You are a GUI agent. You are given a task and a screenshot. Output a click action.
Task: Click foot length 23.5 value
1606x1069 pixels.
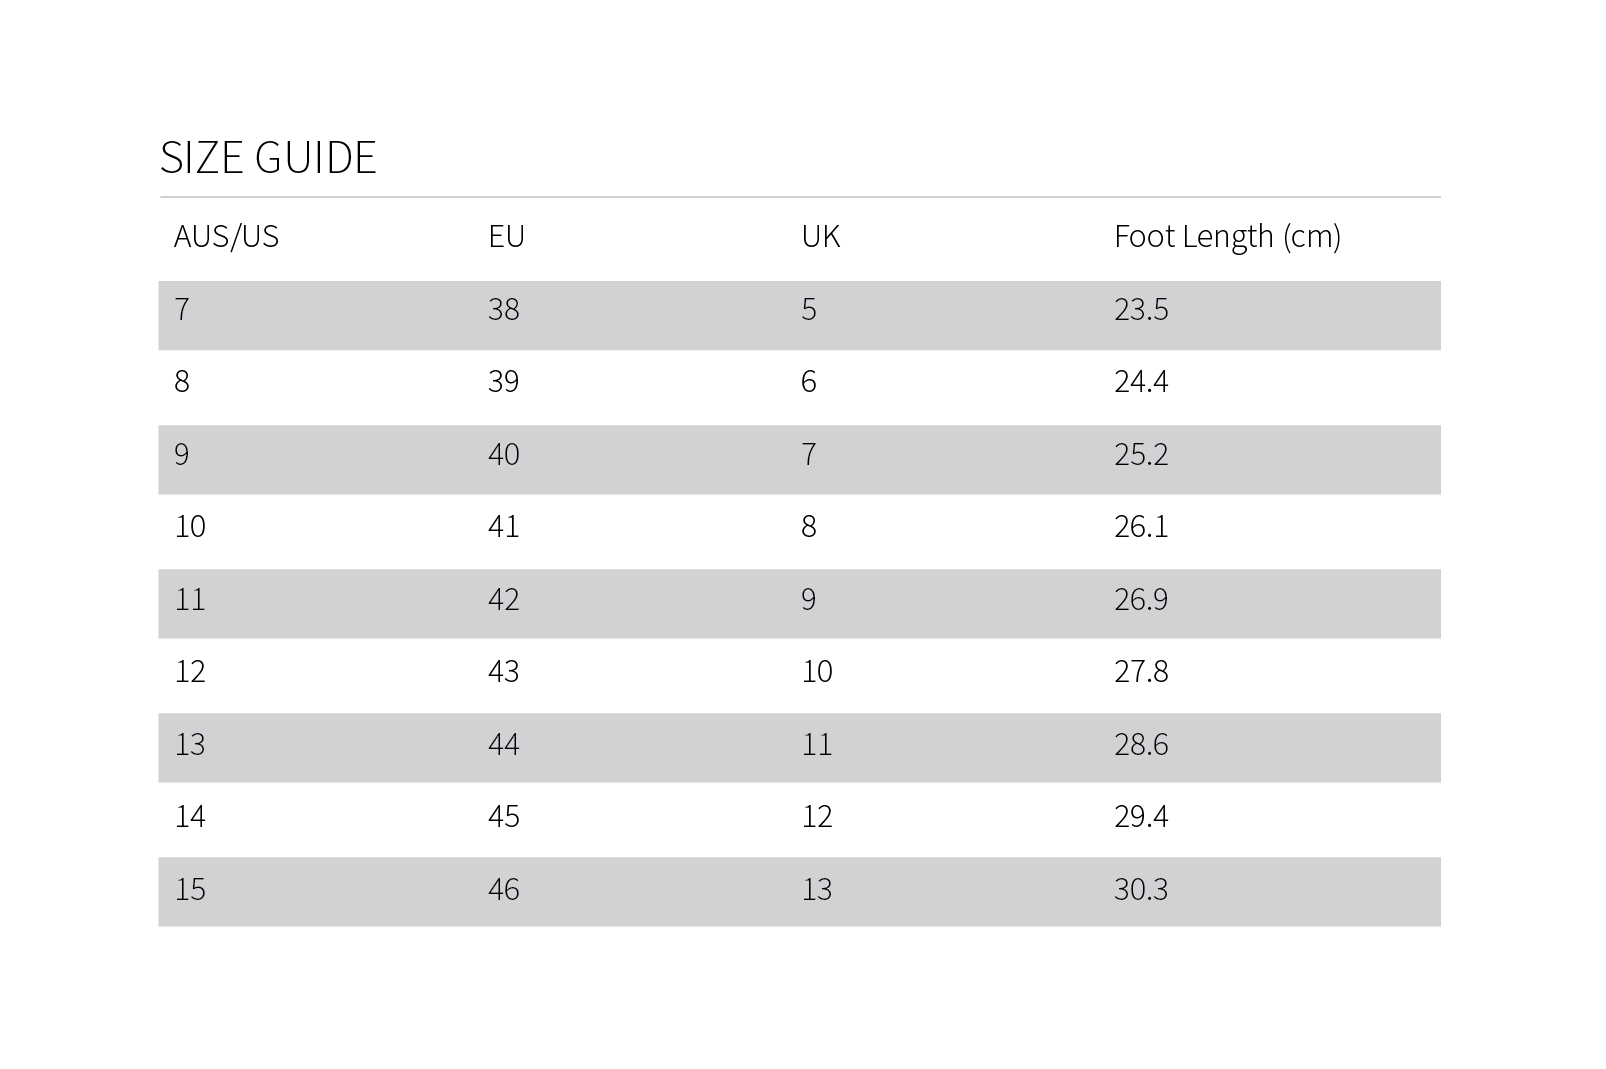[x=1141, y=310]
